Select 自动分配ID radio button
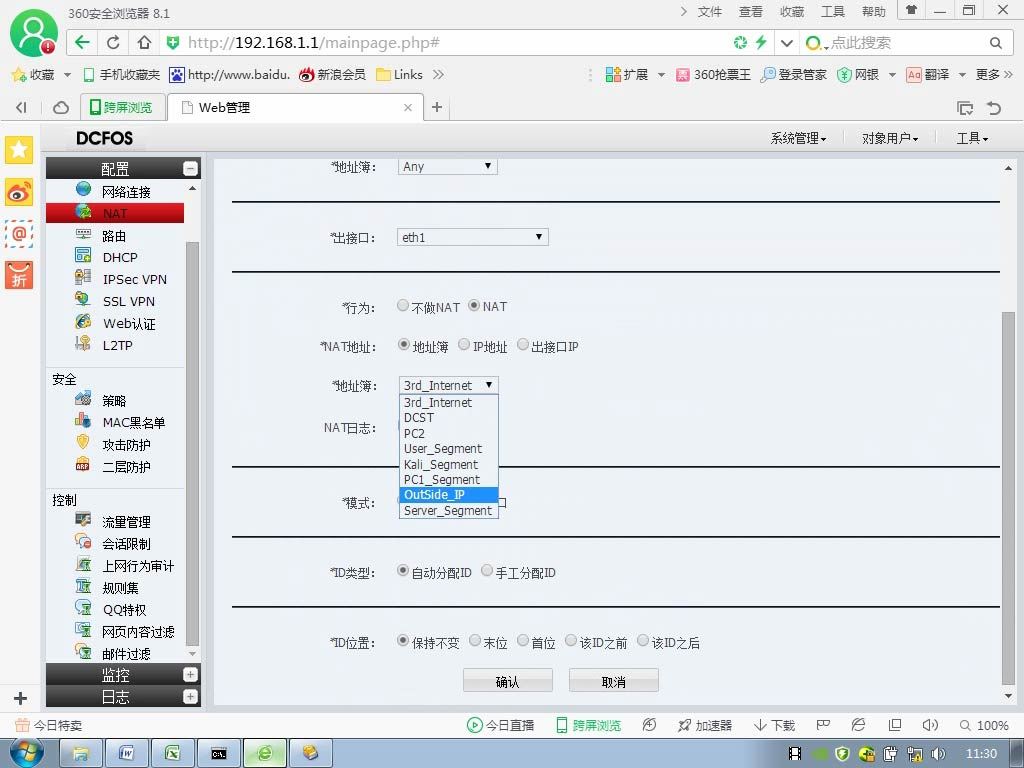 [x=403, y=570]
